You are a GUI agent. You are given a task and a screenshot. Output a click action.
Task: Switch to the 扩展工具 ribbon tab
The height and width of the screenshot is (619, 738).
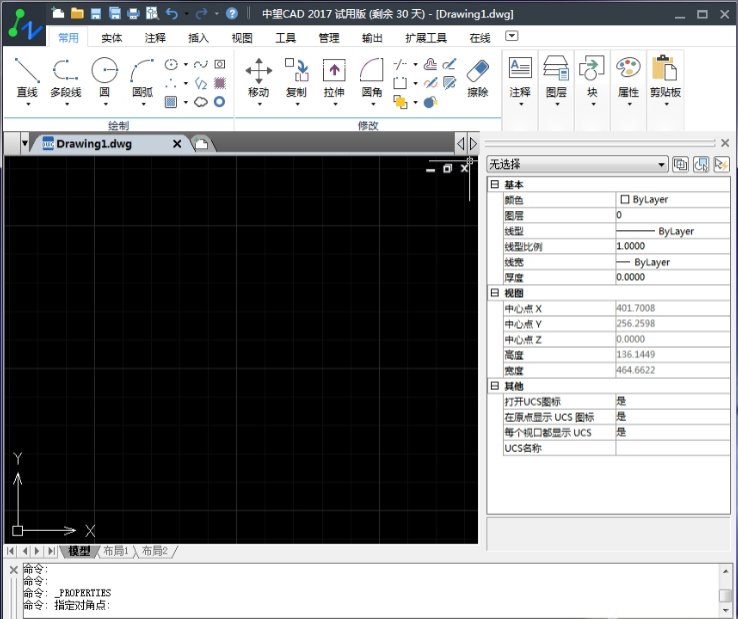[426, 38]
